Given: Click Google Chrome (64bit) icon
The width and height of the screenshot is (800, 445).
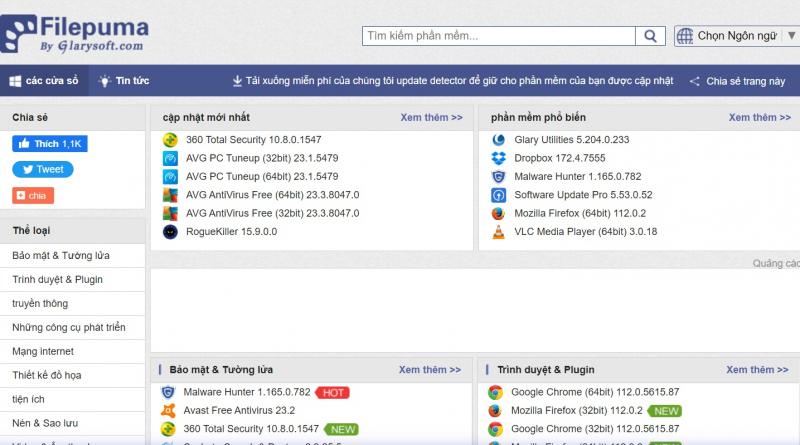Looking at the screenshot, I should [x=495, y=392].
